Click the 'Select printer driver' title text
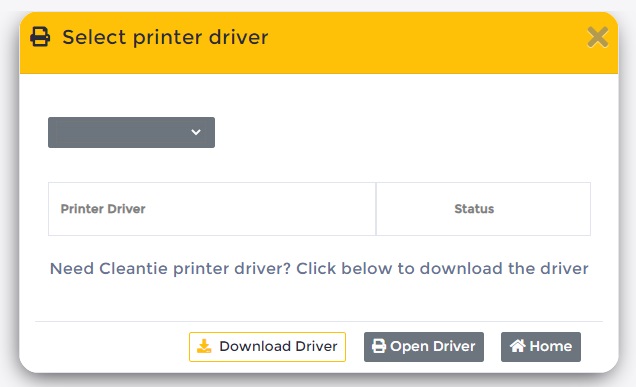 point(165,37)
